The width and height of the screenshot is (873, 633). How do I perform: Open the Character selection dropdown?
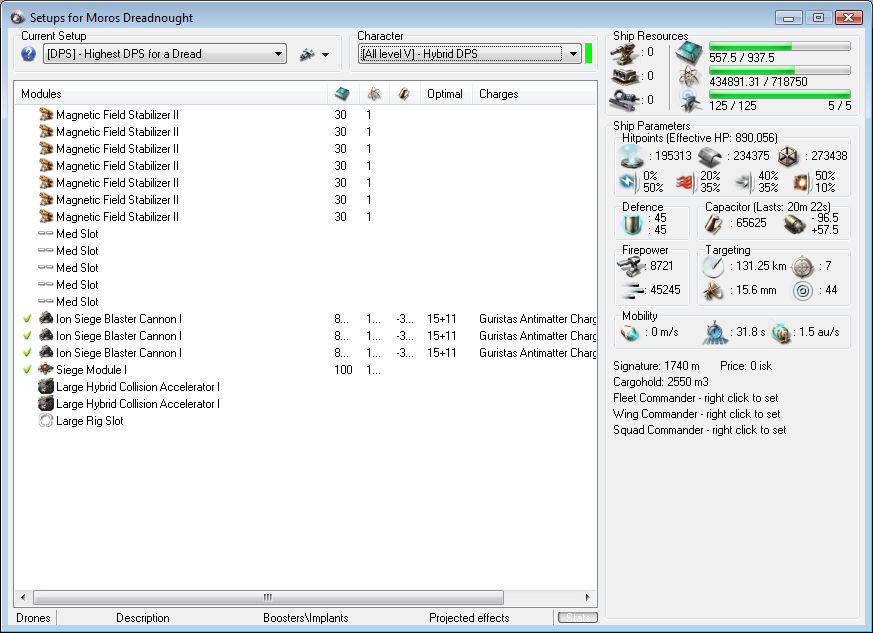coord(470,54)
